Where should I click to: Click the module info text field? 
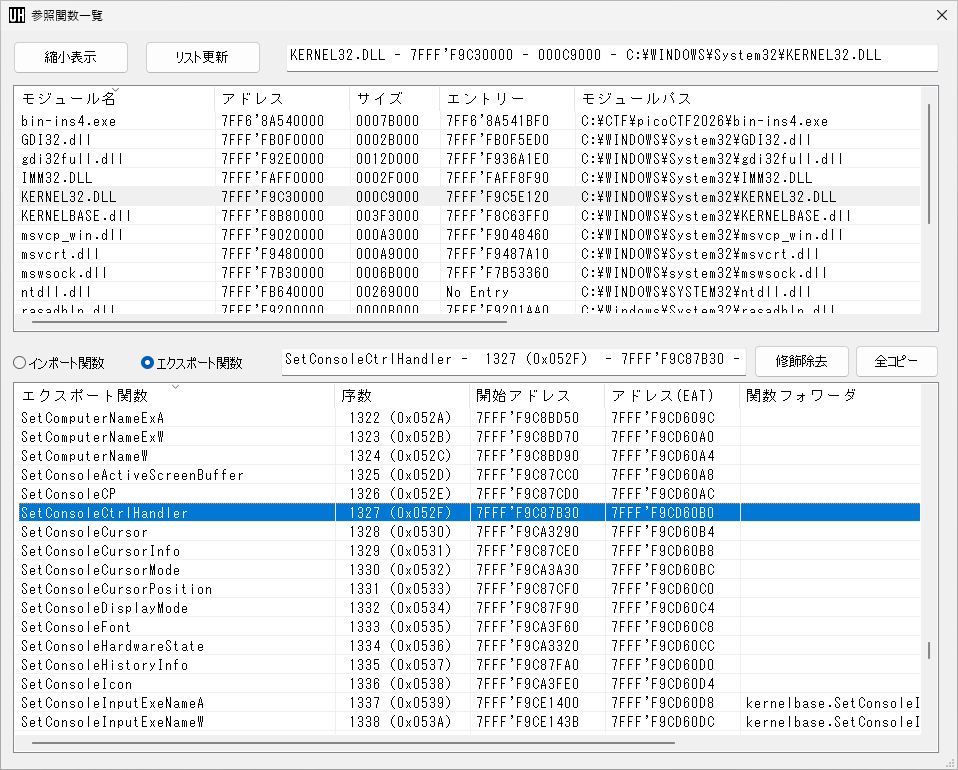pos(611,57)
